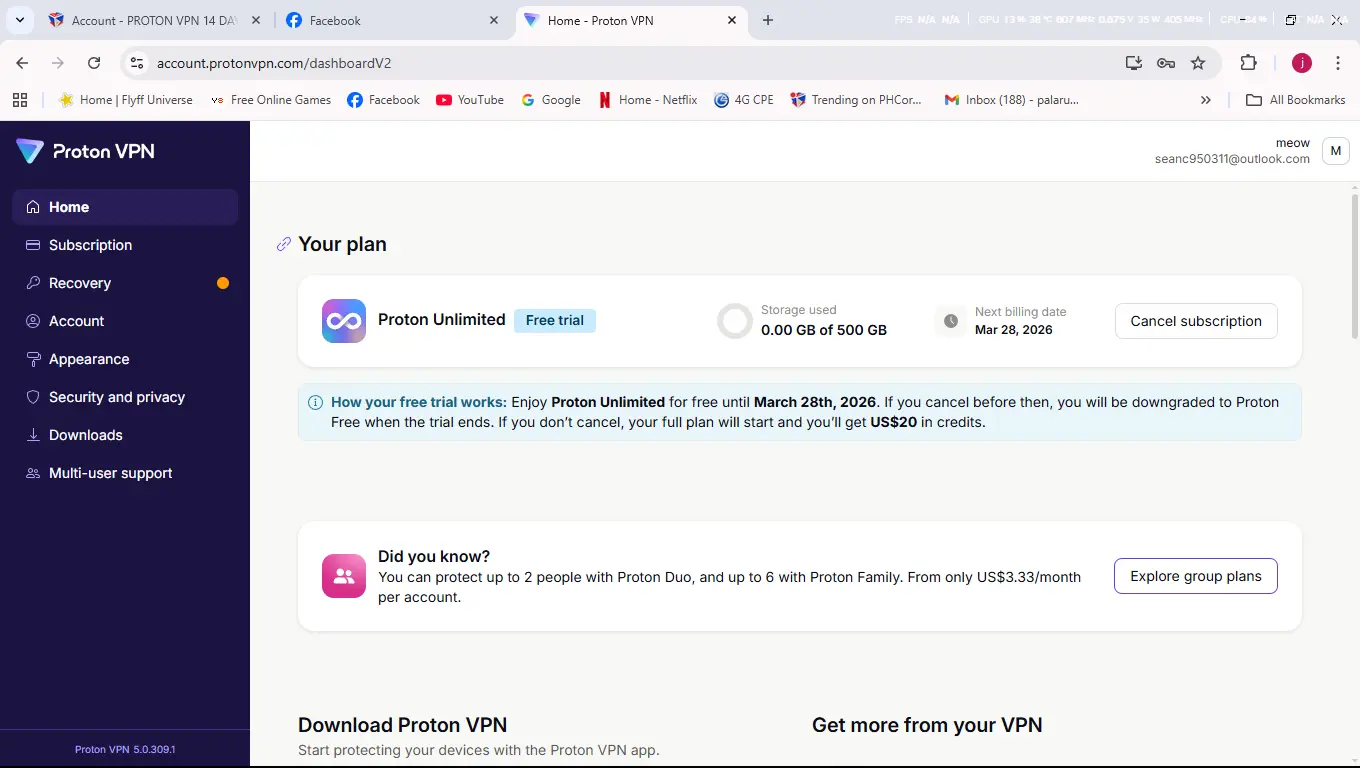Click the Get more from your VPN heading
The height and width of the screenshot is (768, 1360).
(927, 725)
